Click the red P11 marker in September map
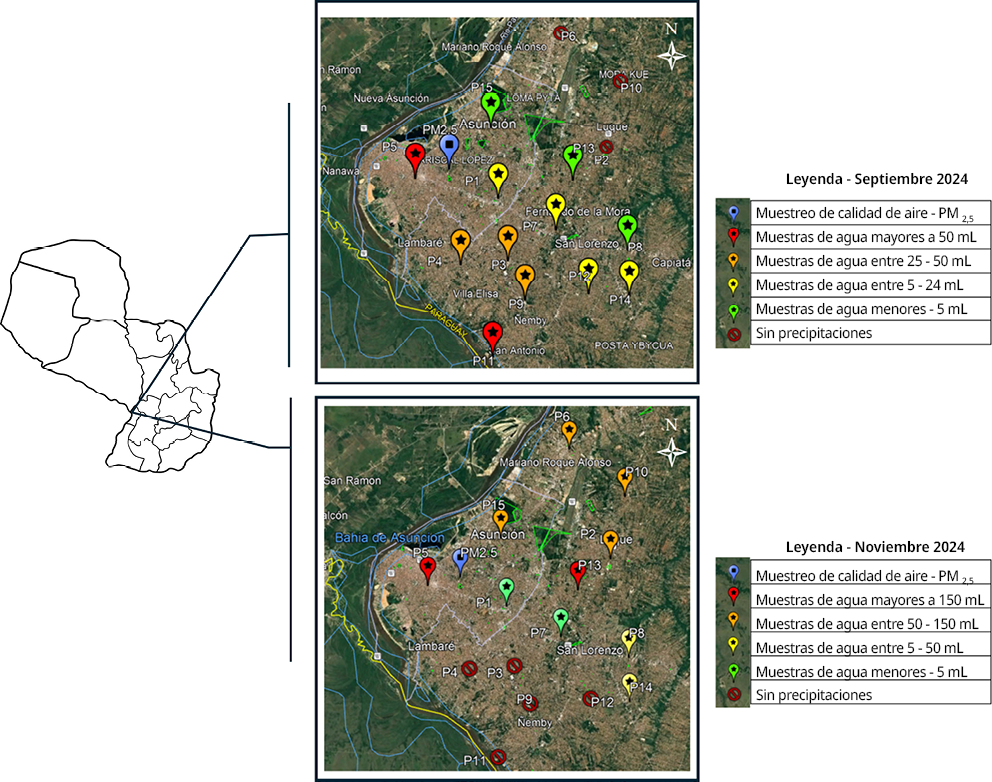This screenshot has width=992, height=782. pyautogui.click(x=491, y=333)
